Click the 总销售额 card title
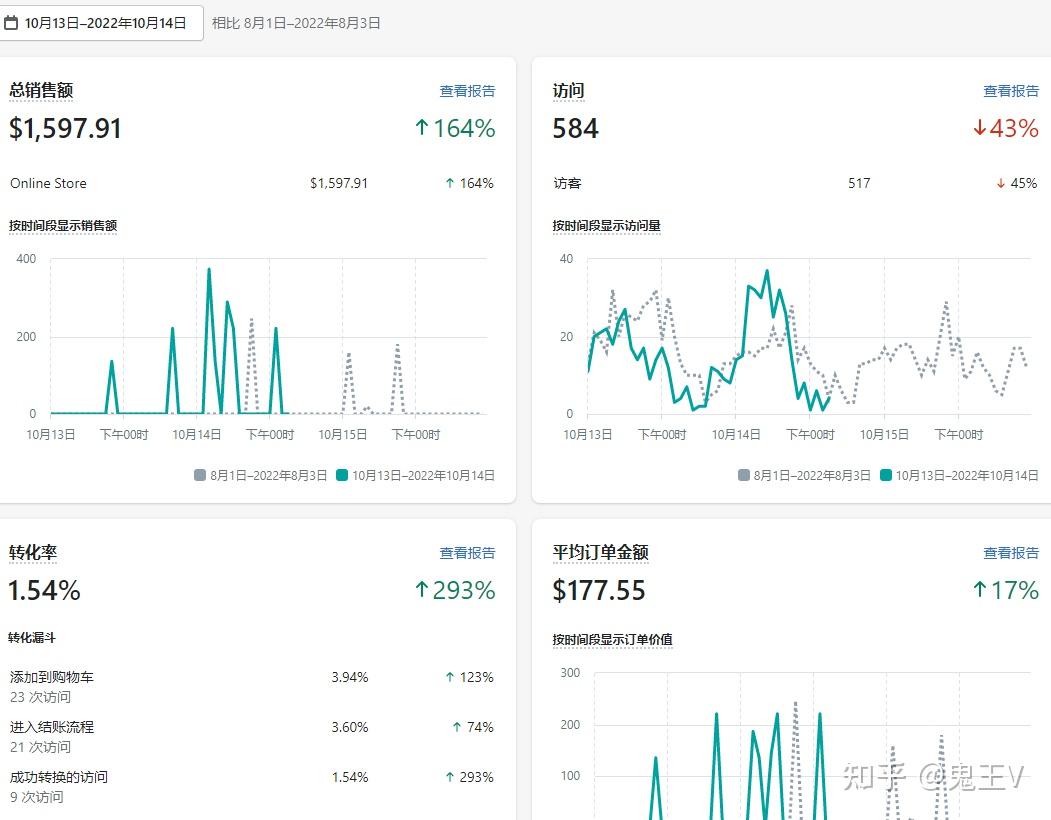This screenshot has height=820, width=1051. pos(41,91)
